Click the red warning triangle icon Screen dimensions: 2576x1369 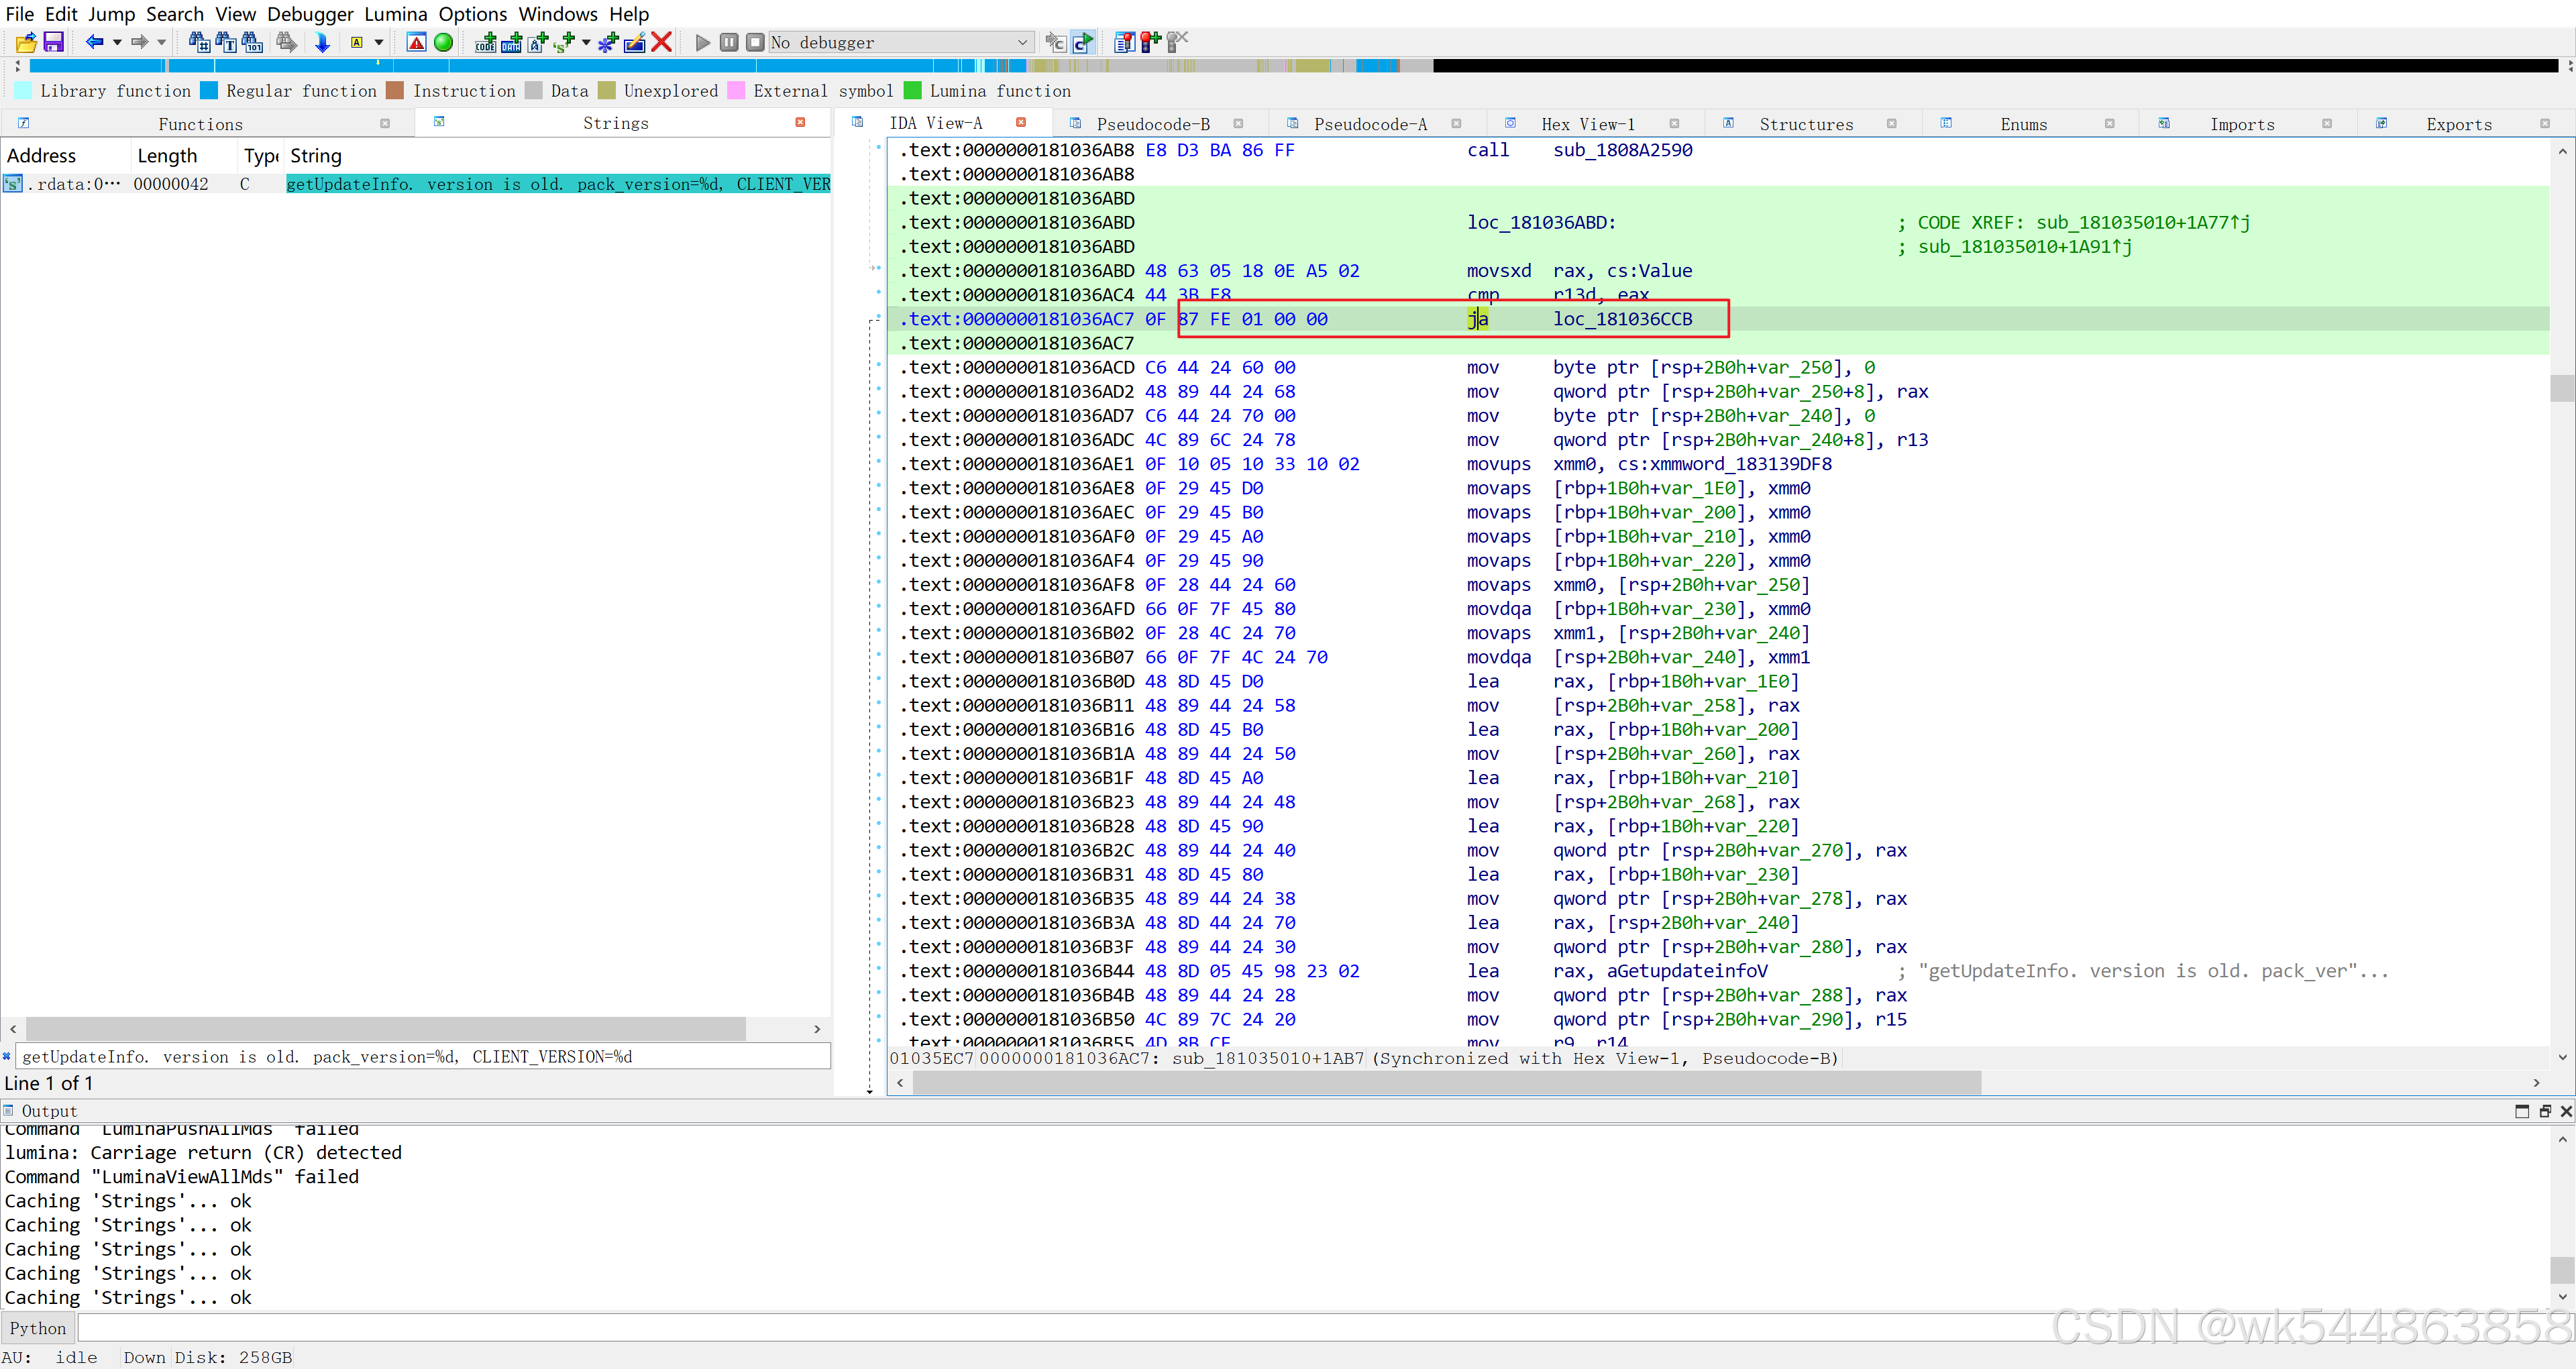click(x=417, y=42)
